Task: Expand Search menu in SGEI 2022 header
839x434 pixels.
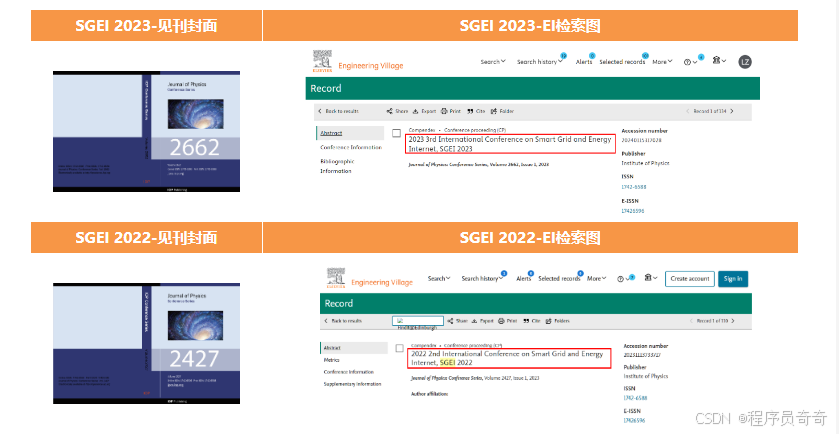Action: (x=439, y=278)
